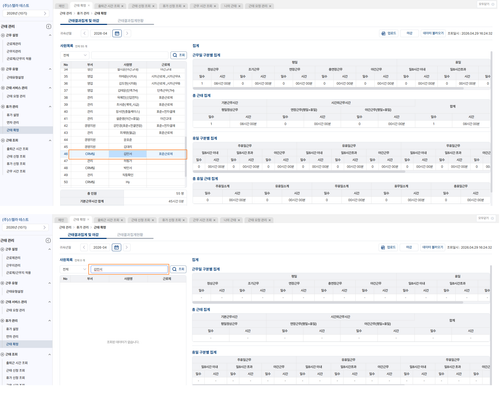The image size is (500, 402).
Task: Go to previous month in the lower screenshot
Action: (x=84, y=247)
